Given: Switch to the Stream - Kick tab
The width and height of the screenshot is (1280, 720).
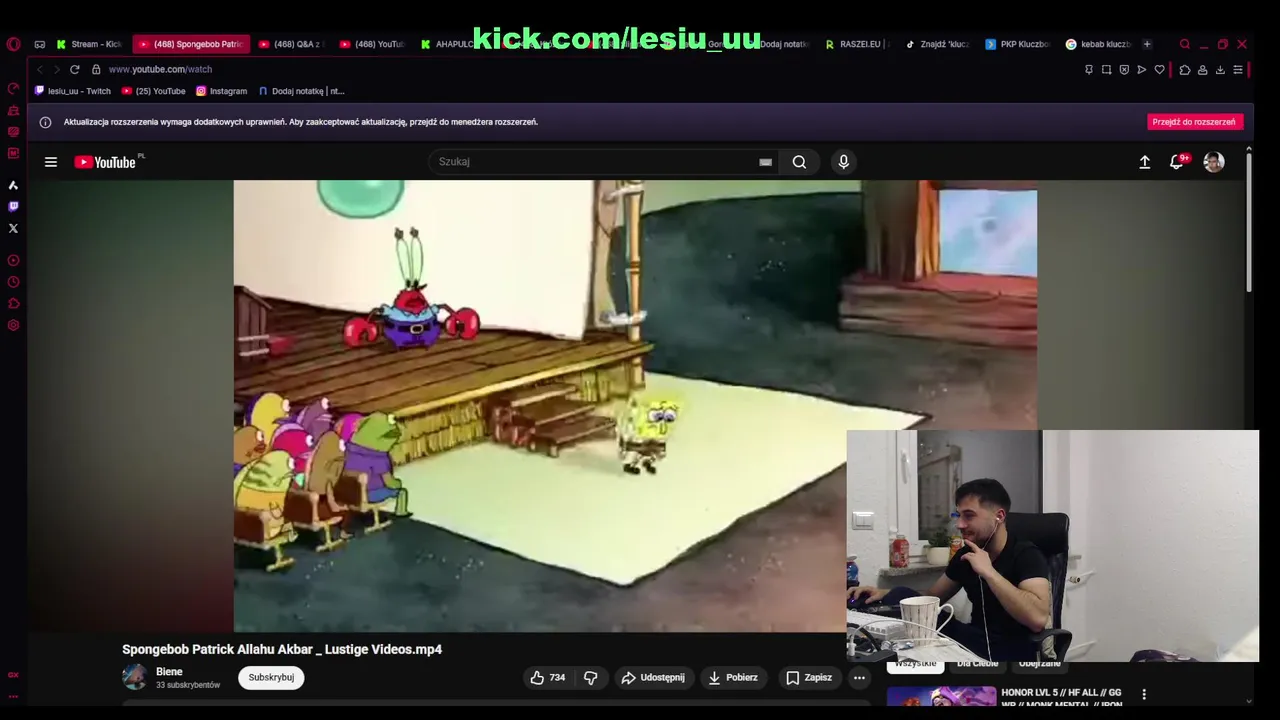Looking at the screenshot, I should click(89, 44).
